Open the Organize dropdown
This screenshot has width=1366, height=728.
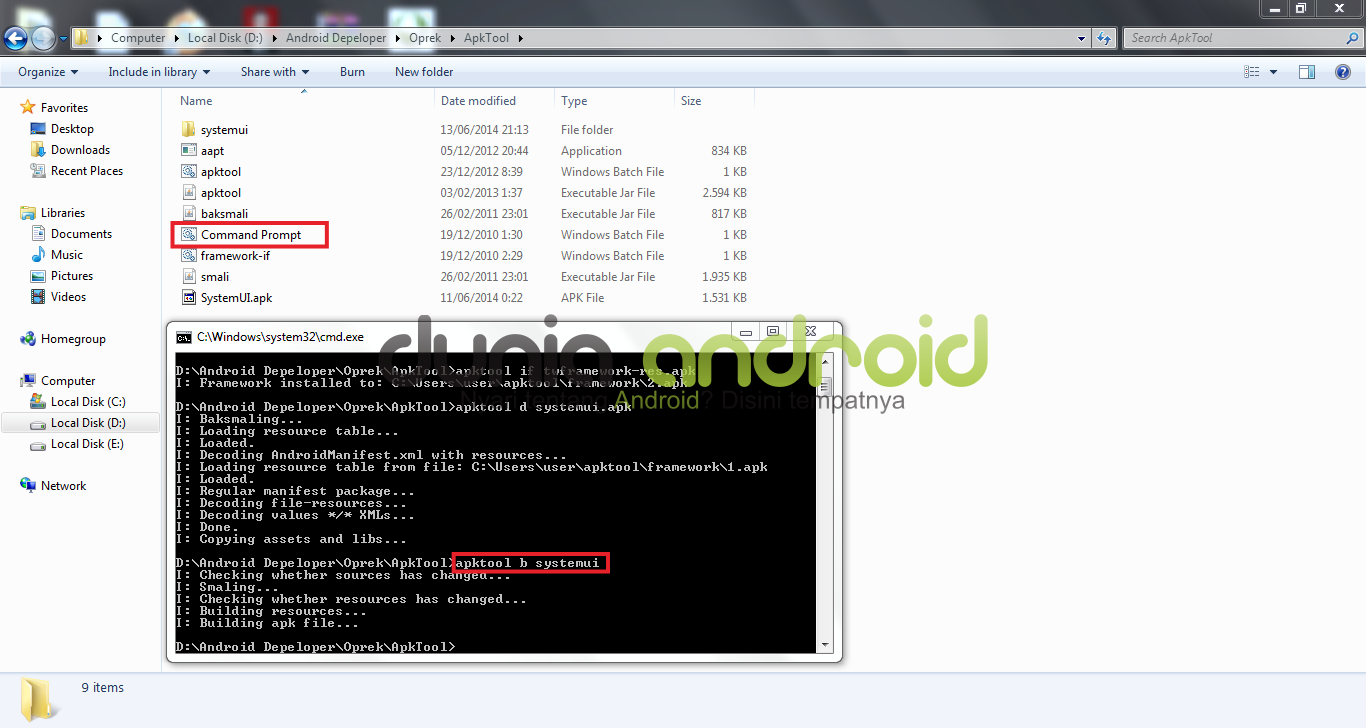pos(46,71)
